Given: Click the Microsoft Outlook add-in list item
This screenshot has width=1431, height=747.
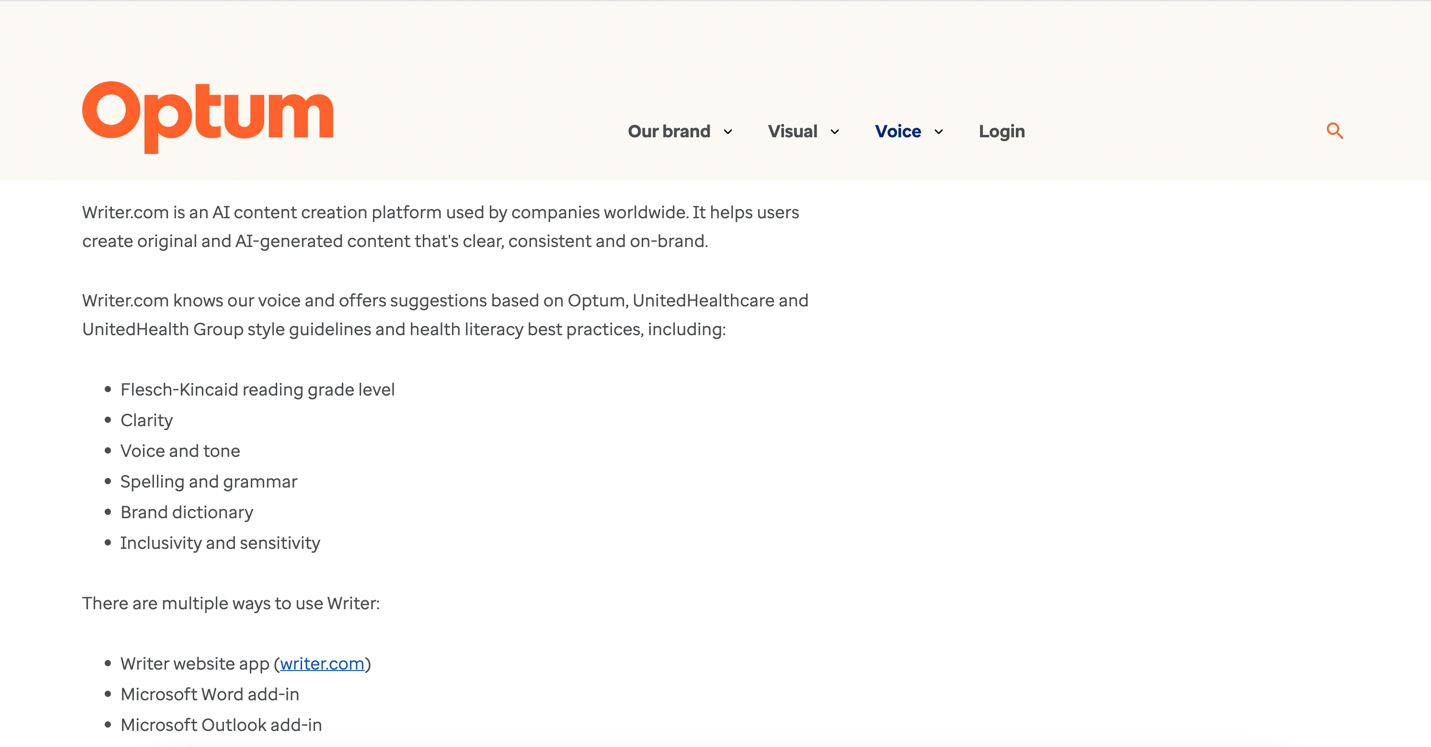Looking at the screenshot, I should (221, 725).
